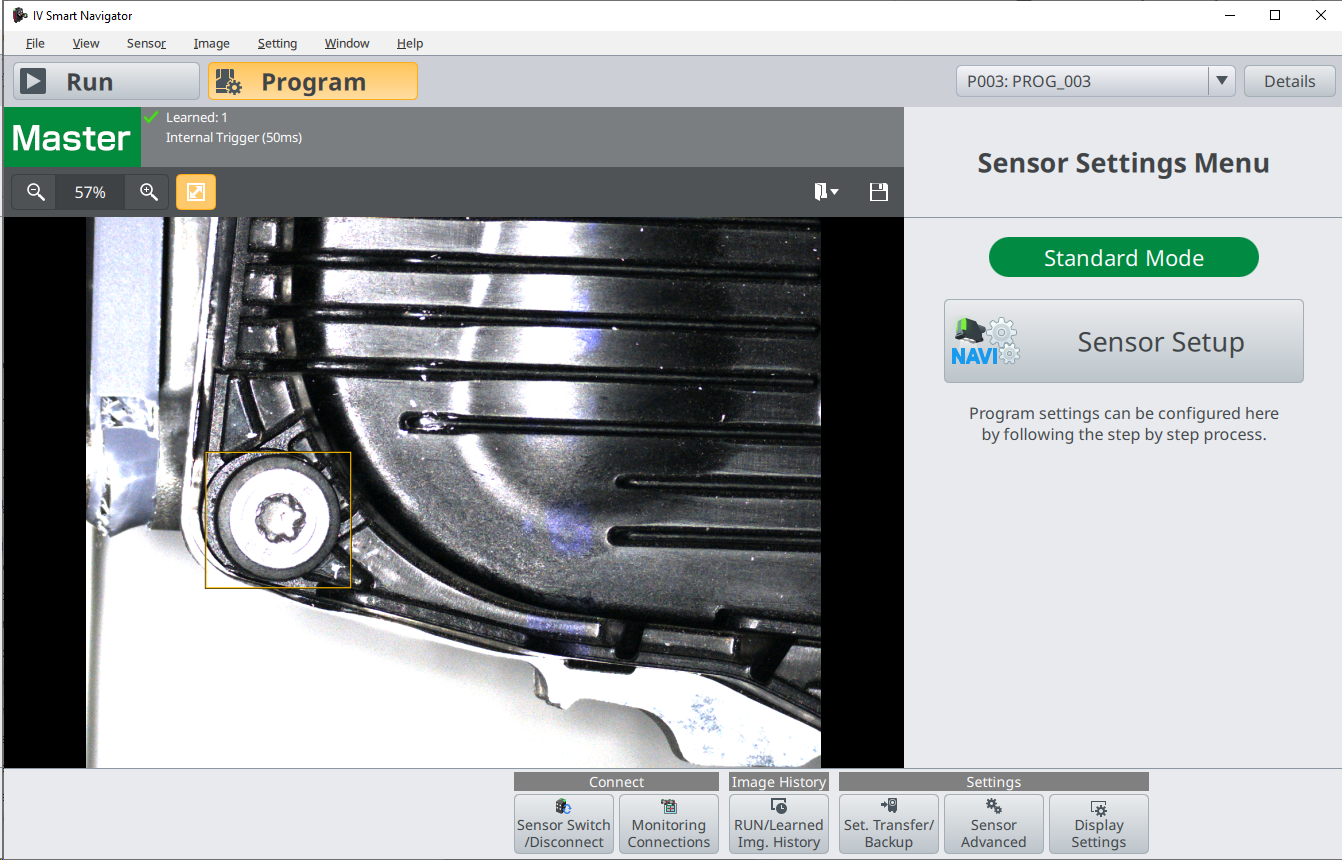Image resolution: width=1342 pixels, height=860 pixels.
Task: Toggle the fit-to-window display icon
Action: 196,192
